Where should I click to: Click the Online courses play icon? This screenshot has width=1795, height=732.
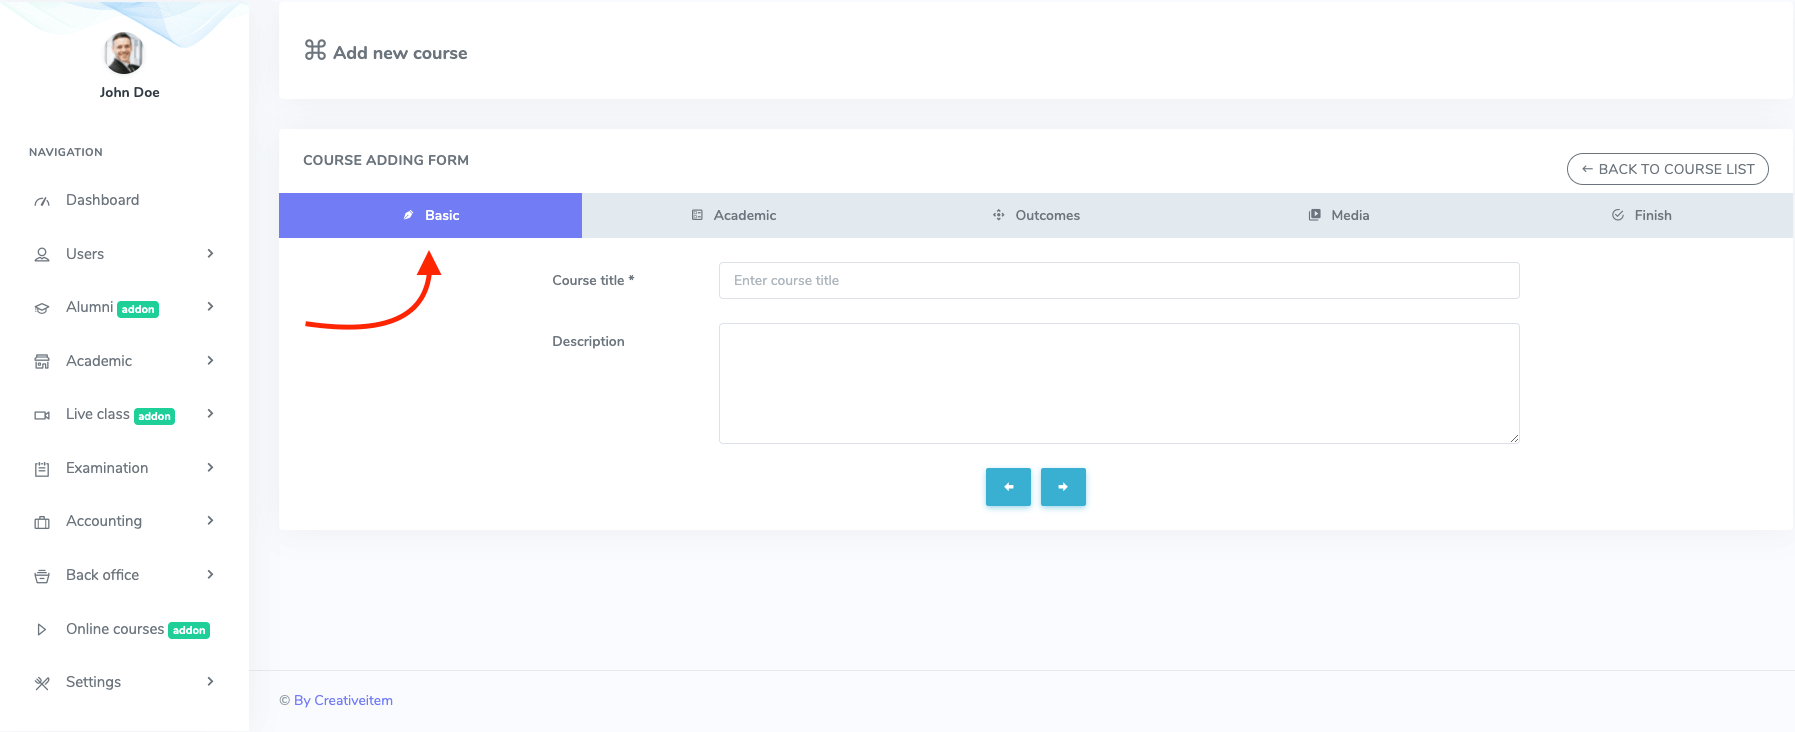[42, 630]
